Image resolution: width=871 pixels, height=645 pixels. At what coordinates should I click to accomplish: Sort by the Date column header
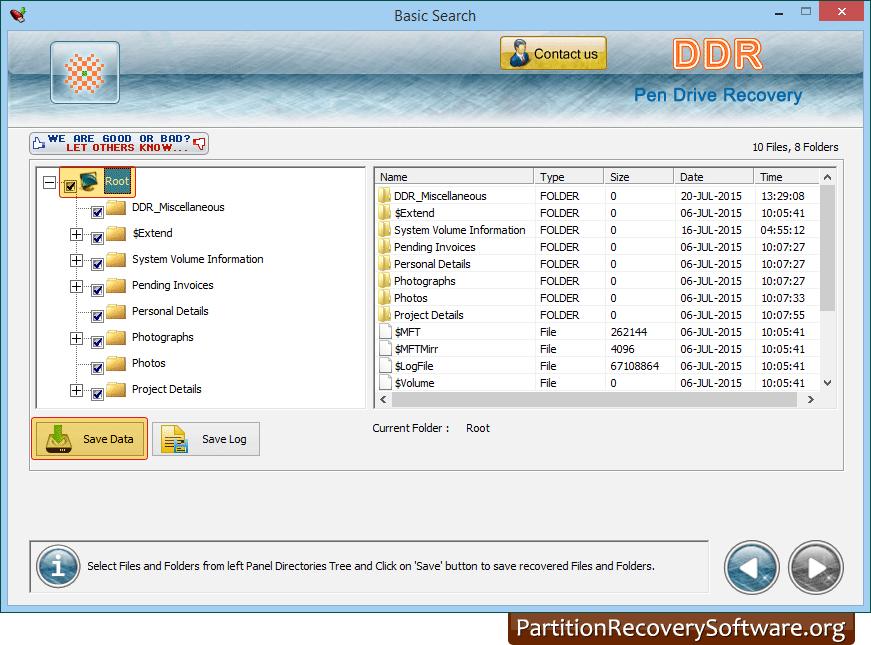click(x=713, y=177)
